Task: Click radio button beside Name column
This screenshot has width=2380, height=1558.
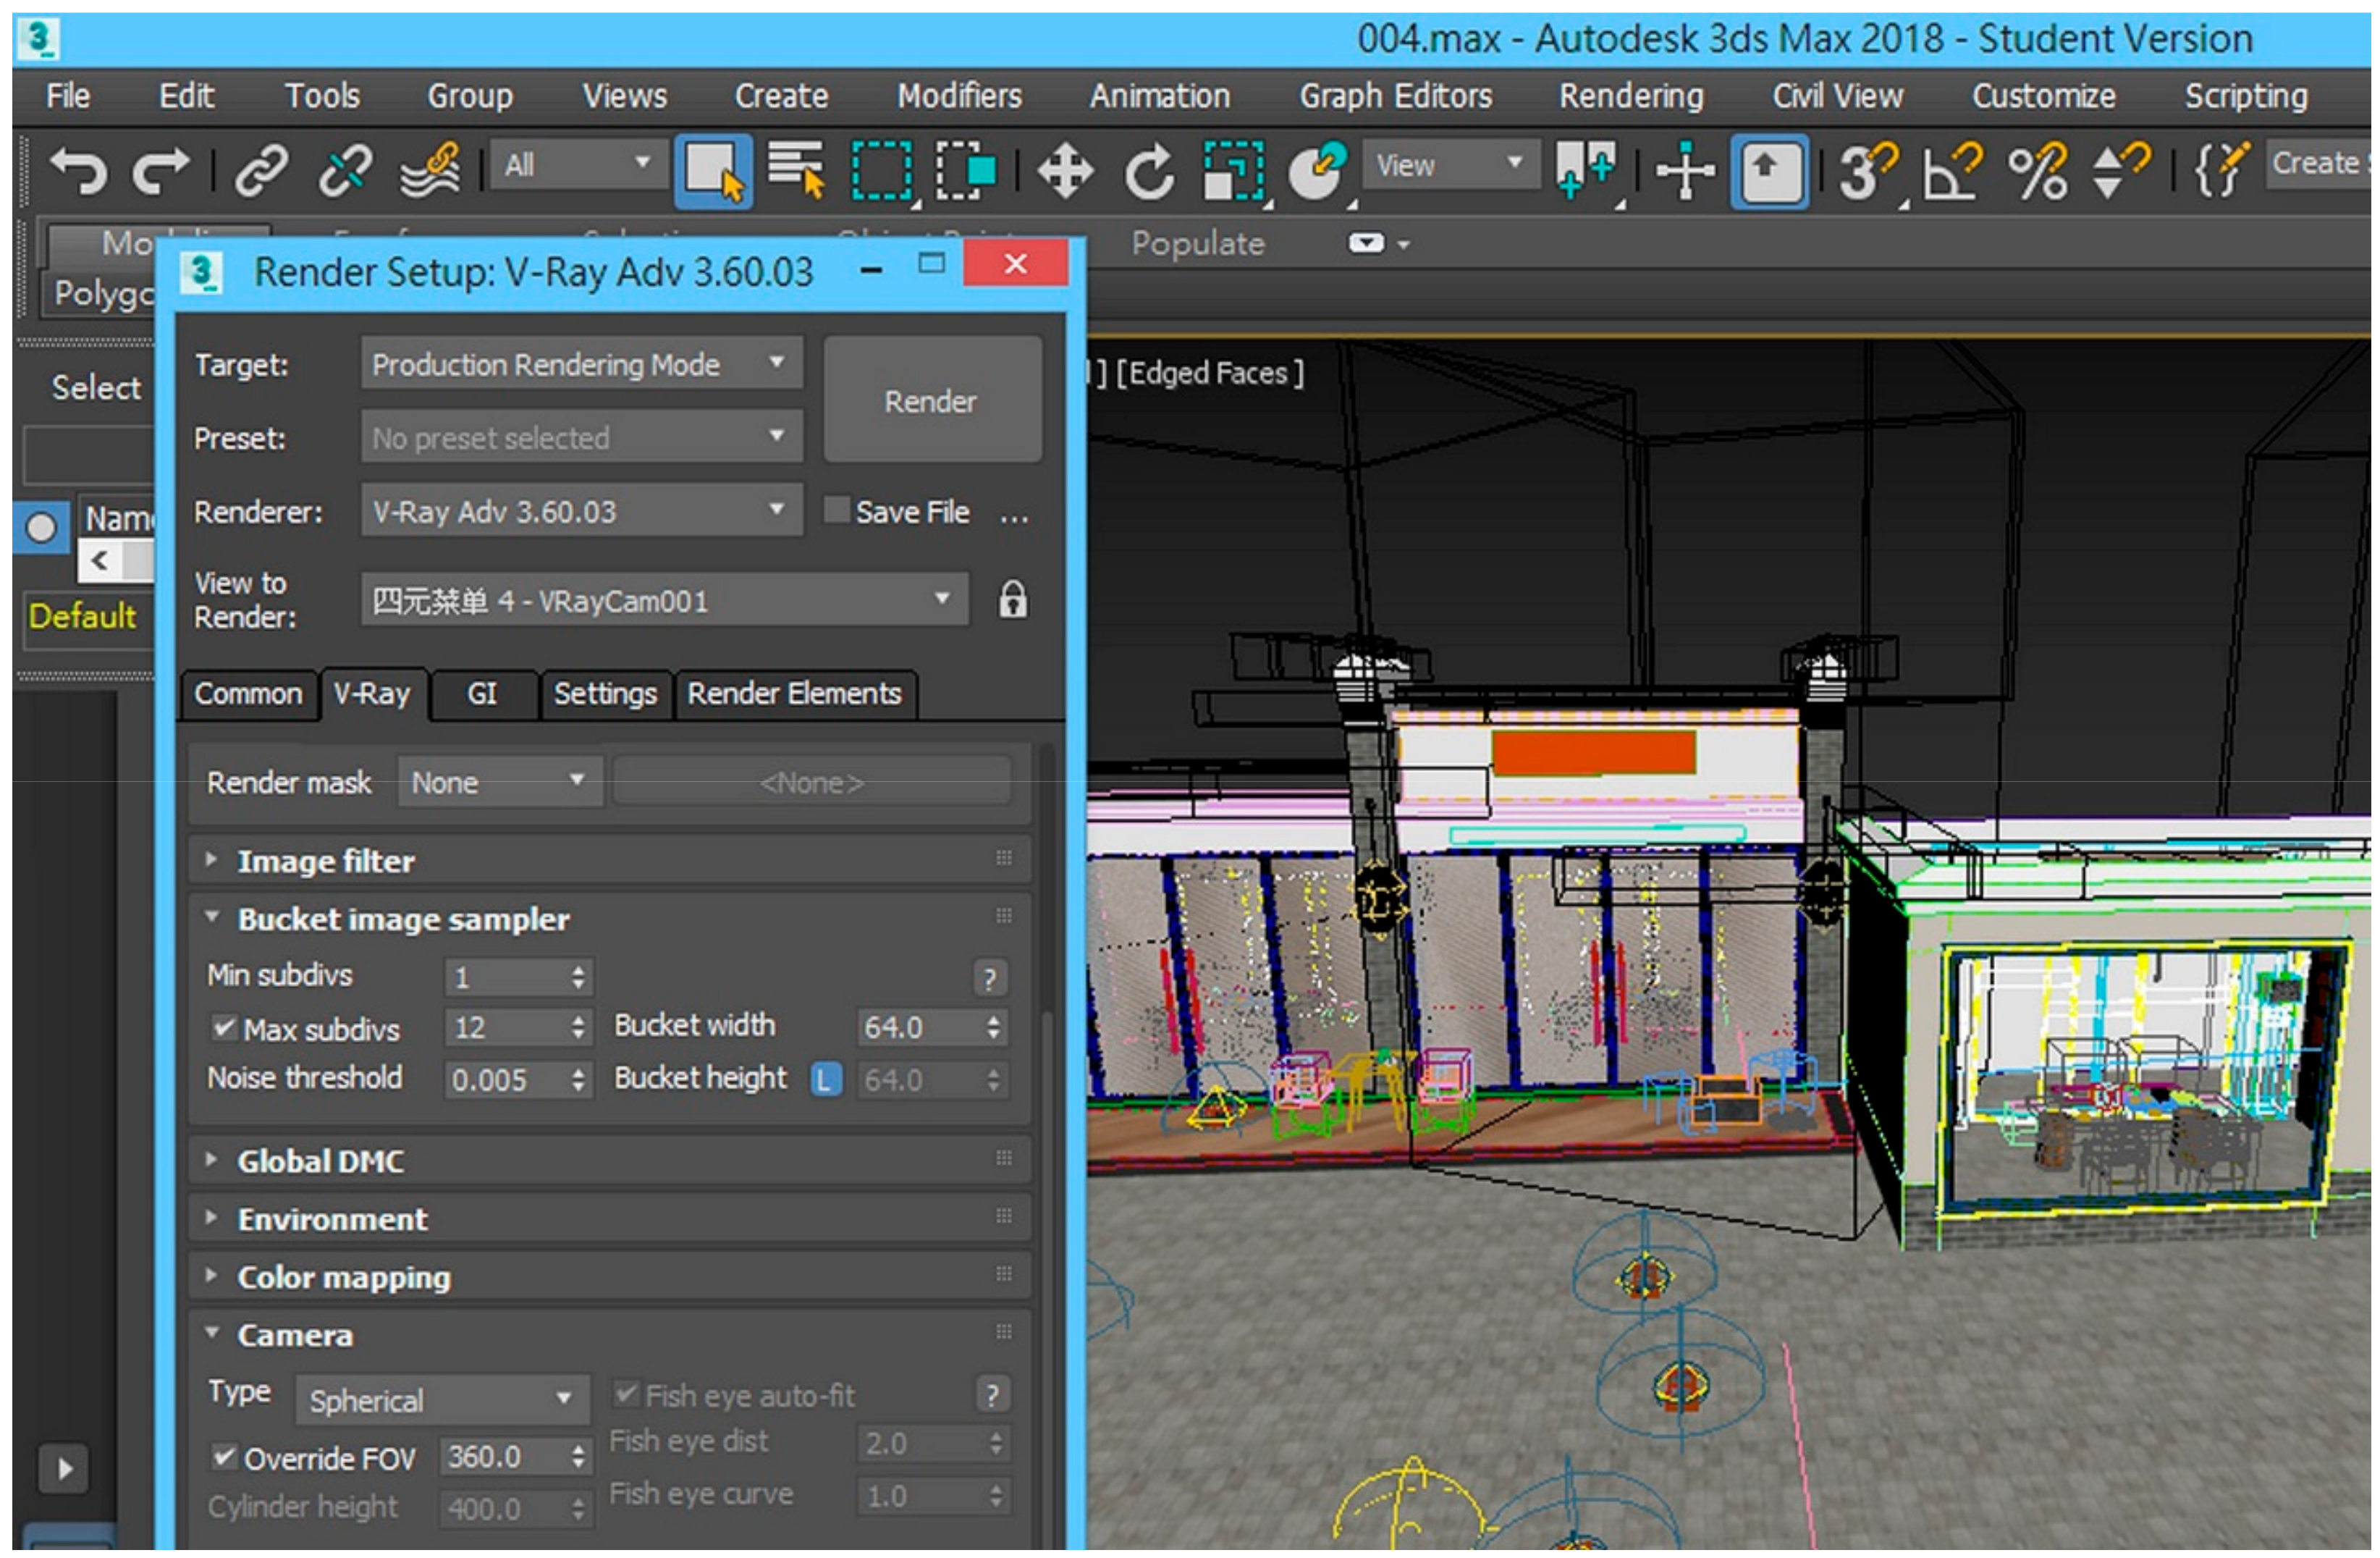Action: coord(41,526)
